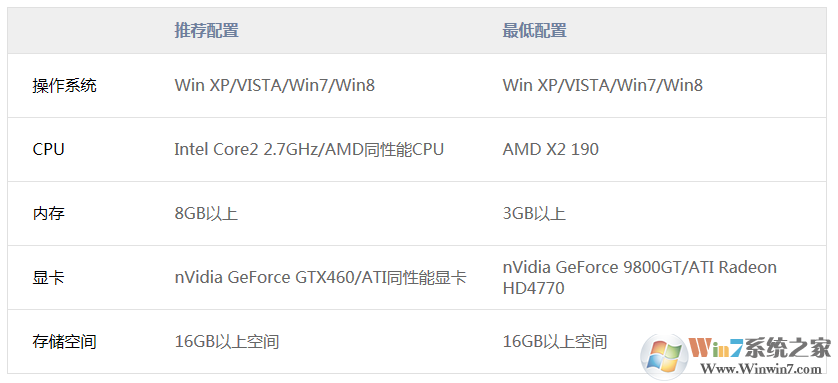Click AMD X2 190 cell

point(550,150)
